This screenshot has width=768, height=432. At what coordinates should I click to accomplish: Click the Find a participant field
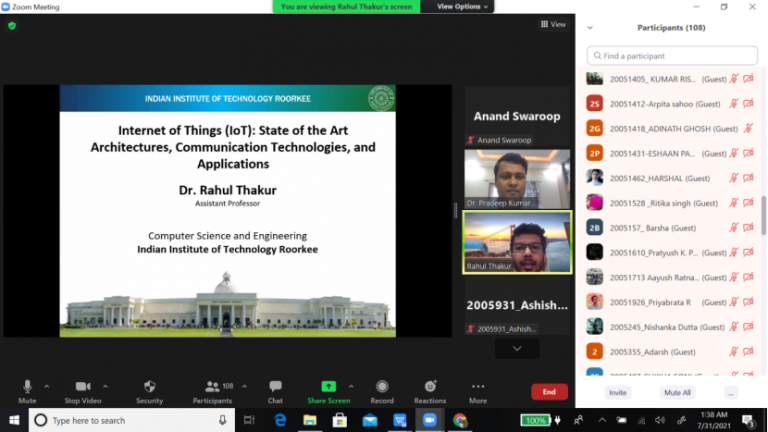672,56
